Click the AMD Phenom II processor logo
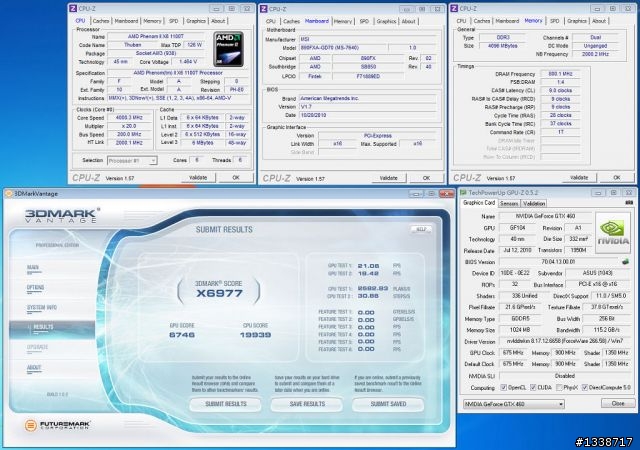Image resolution: width=640 pixels, height=450 pixels. point(229,49)
